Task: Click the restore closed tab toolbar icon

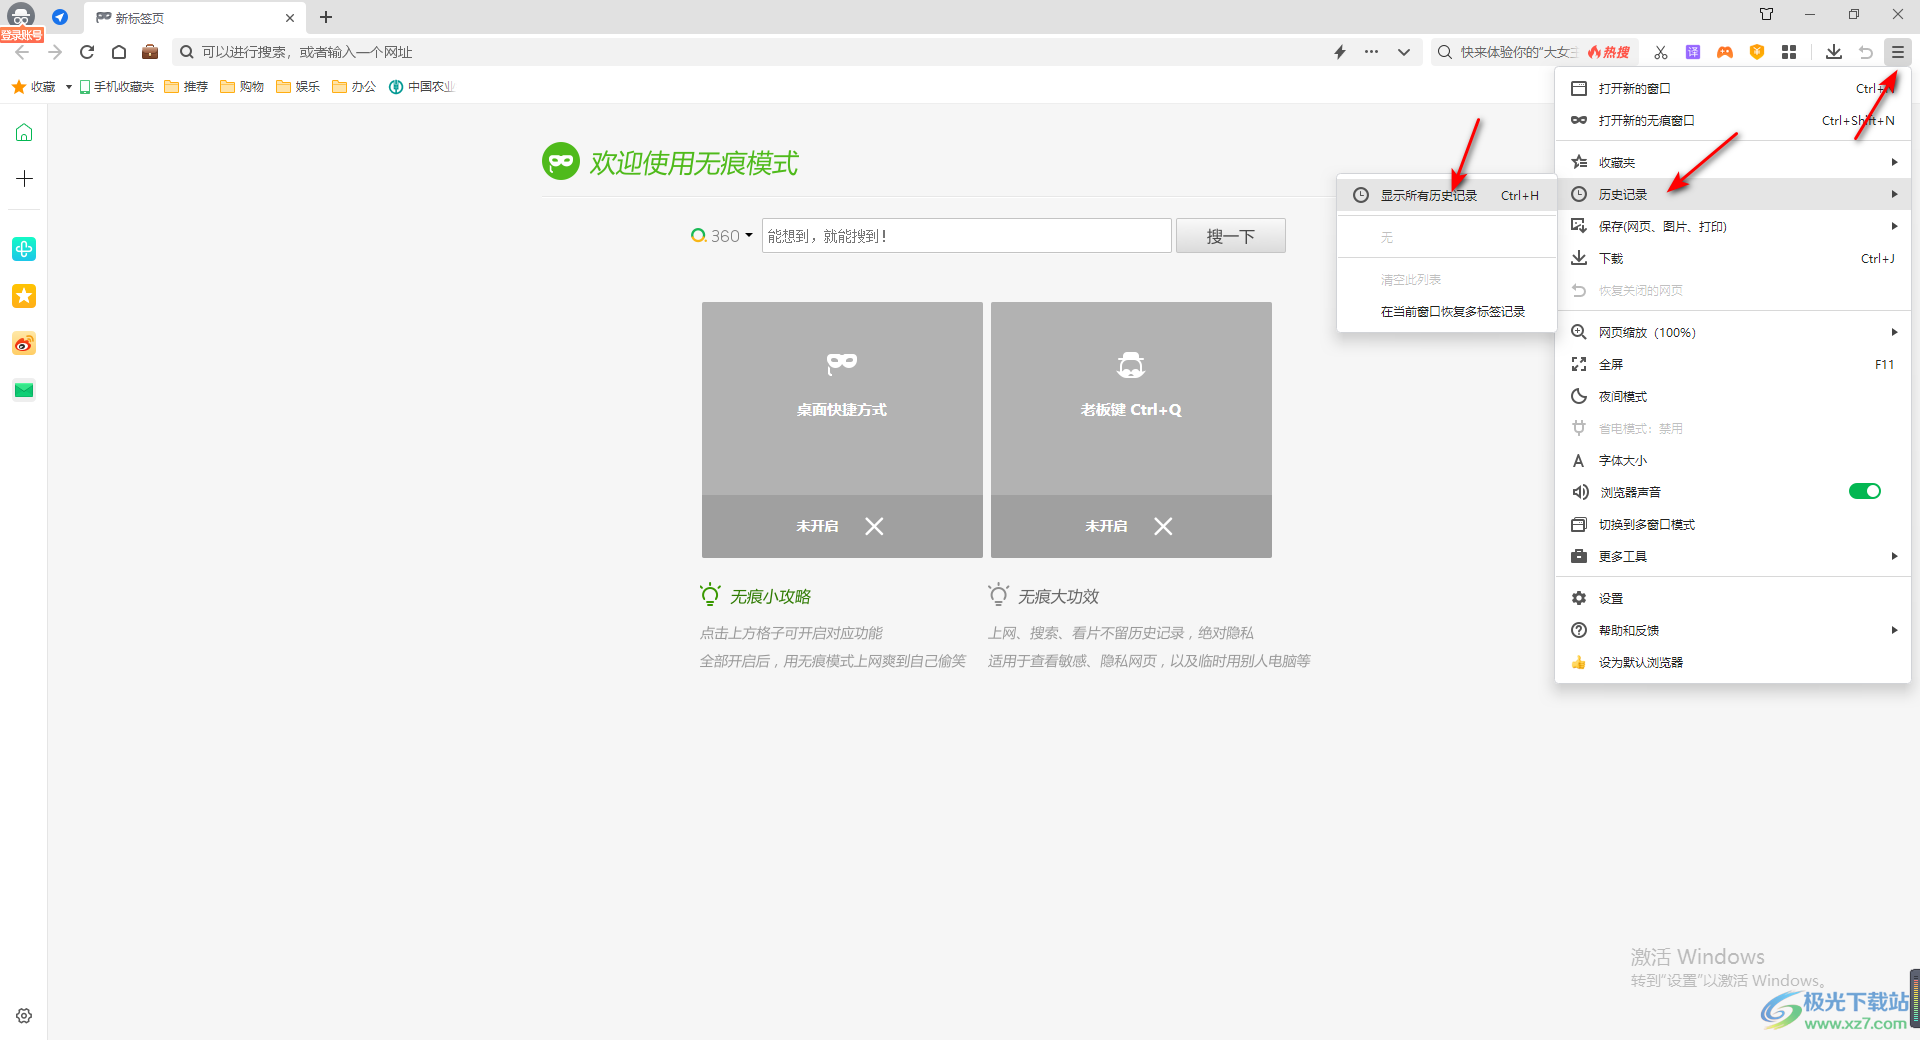Action: point(1866,52)
